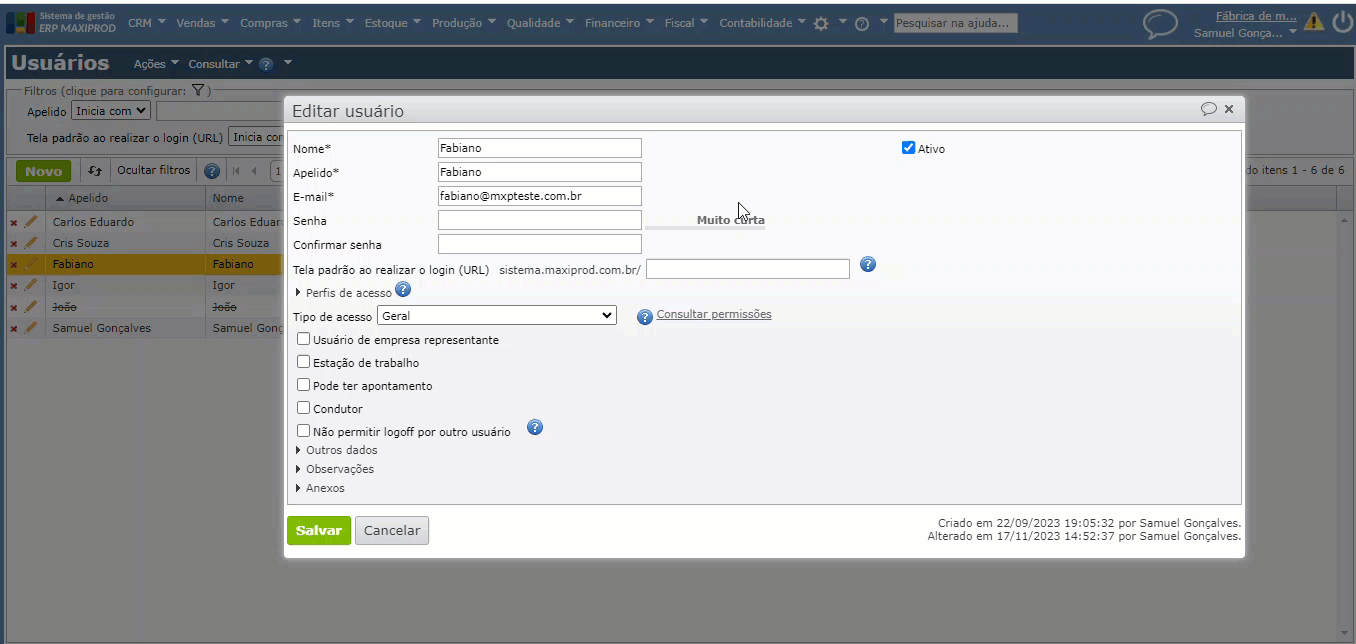Click the comment bubble icon in dialog title

1209,109
